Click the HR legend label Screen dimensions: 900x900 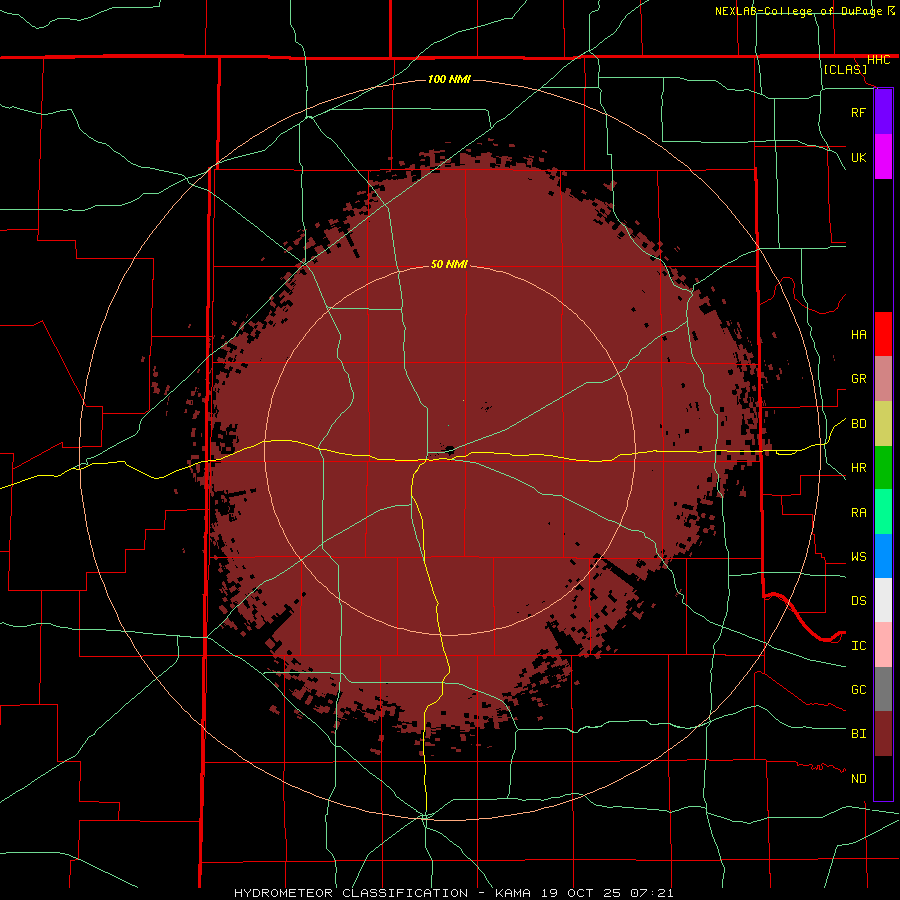858,468
